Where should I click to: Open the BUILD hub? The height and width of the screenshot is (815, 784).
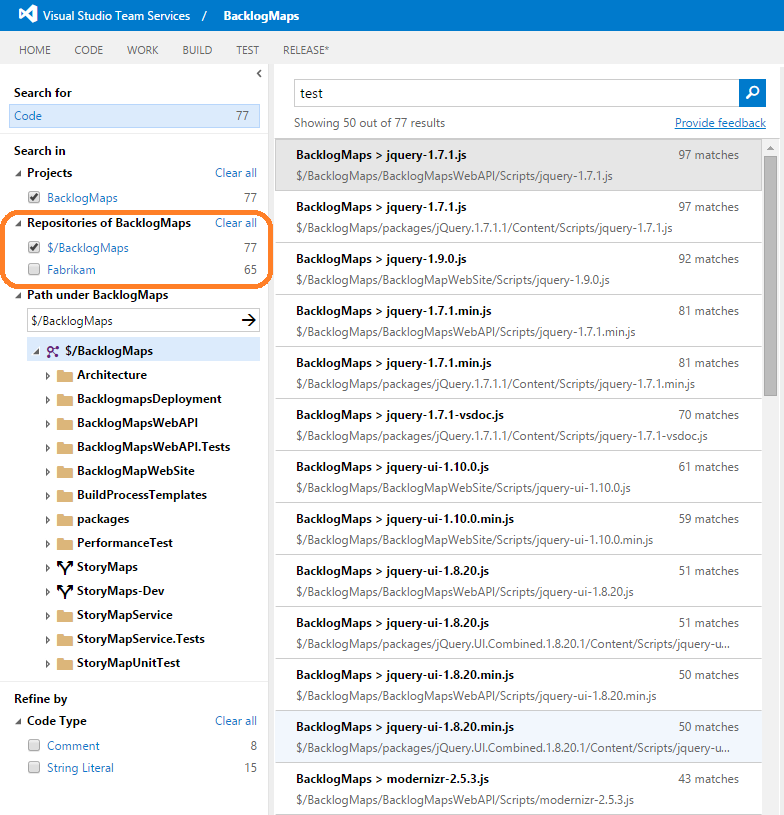197,50
